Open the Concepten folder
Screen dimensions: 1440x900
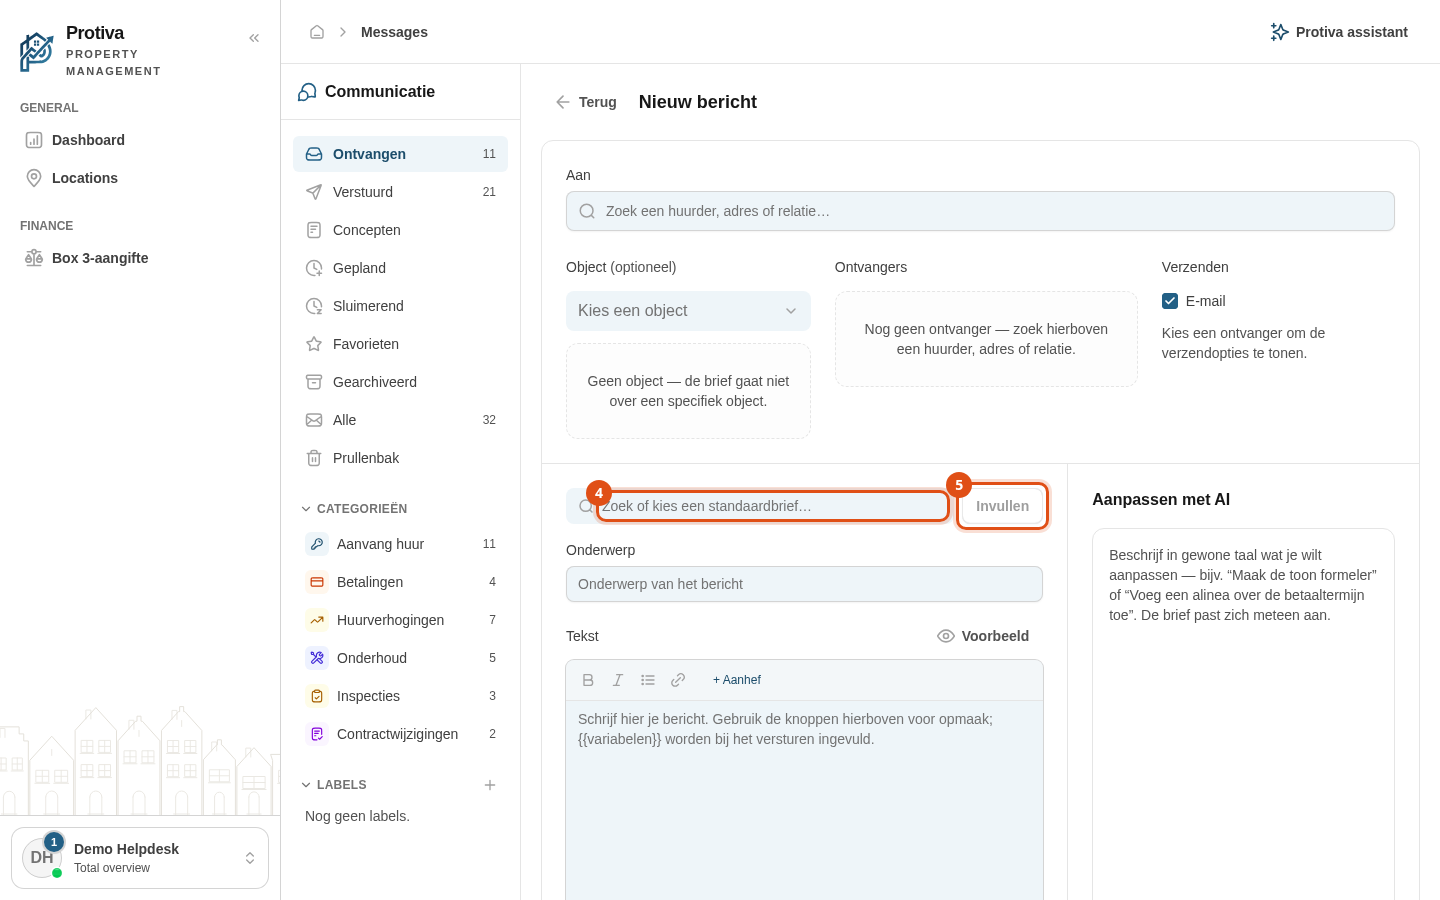(x=400, y=230)
